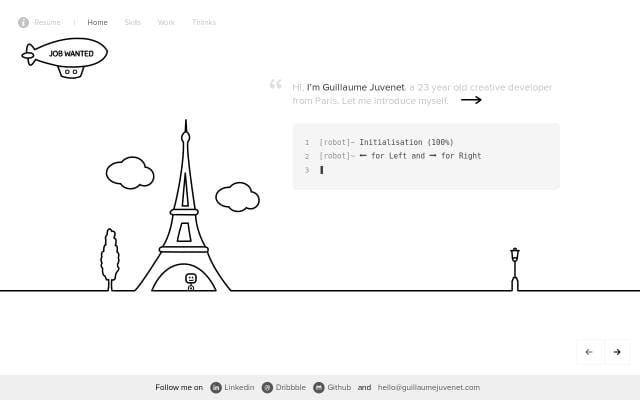The height and width of the screenshot is (400, 640).
Task: Open the Resume link
Action: tap(47, 22)
